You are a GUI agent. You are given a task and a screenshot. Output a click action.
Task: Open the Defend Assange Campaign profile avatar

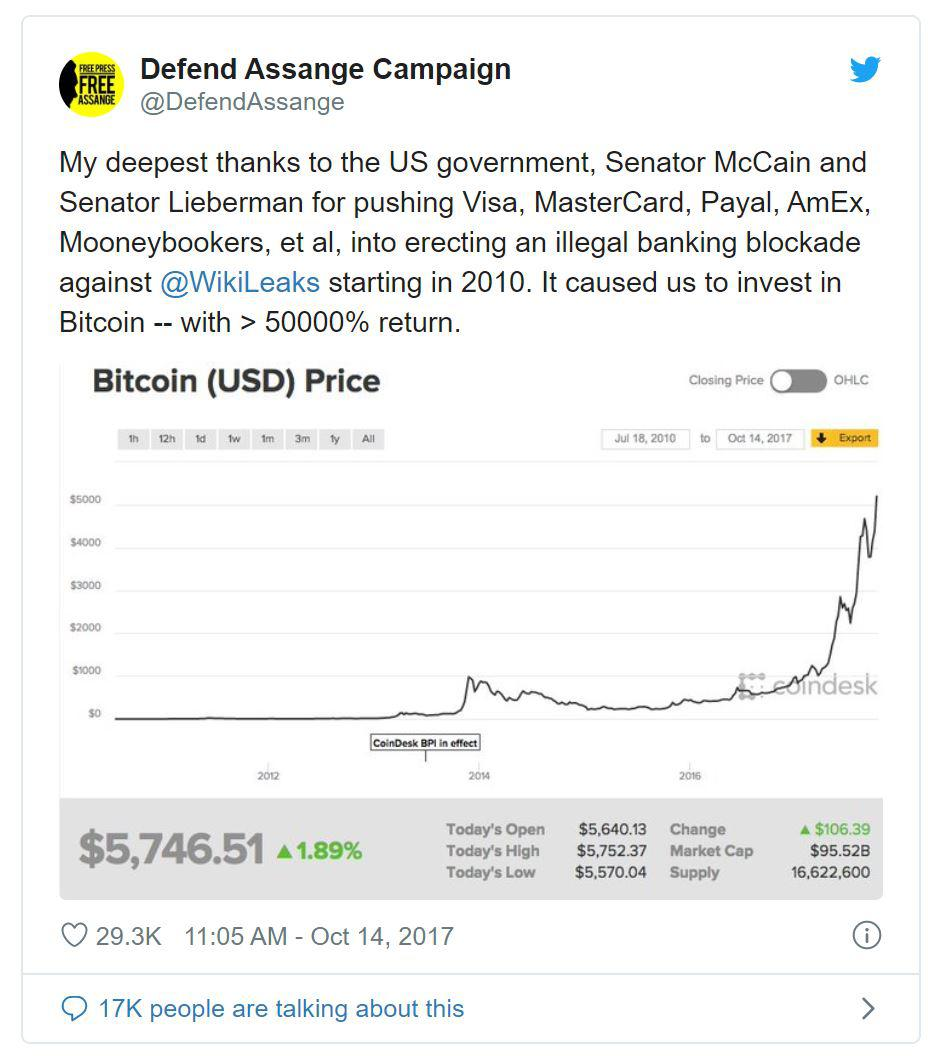tap(92, 84)
